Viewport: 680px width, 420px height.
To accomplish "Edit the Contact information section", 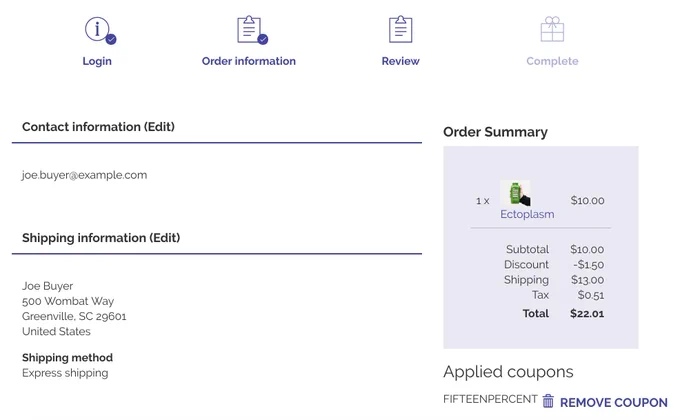I will pyautogui.click(x=159, y=127).
